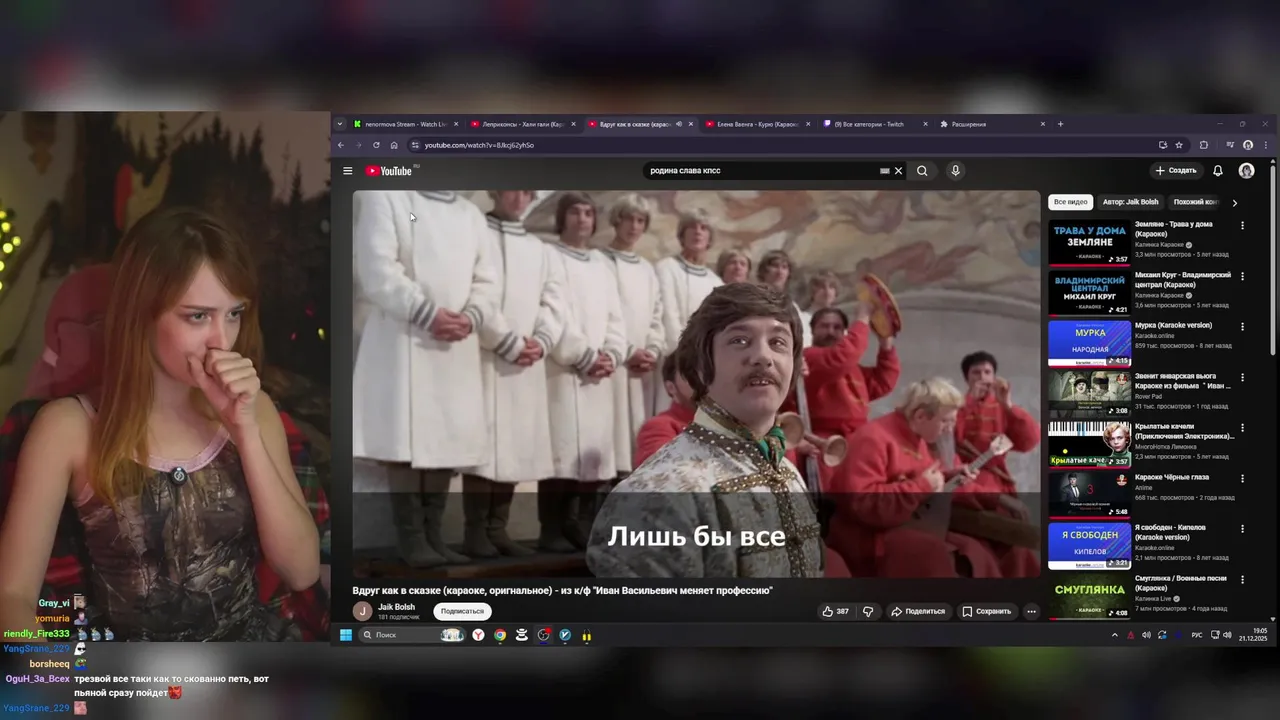Screen dimensions: 1280x720
Task: Open a new browser tab with plus
Action: coord(1060,124)
